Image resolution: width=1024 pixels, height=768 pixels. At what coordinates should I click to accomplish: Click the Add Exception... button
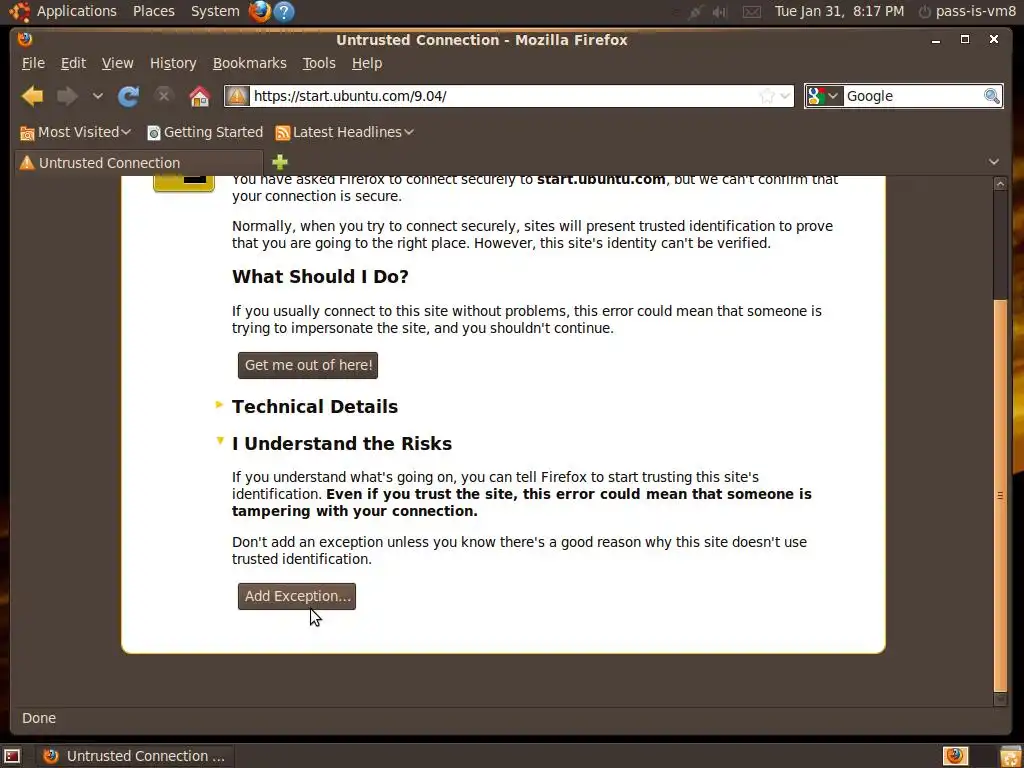(x=296, y=596)
